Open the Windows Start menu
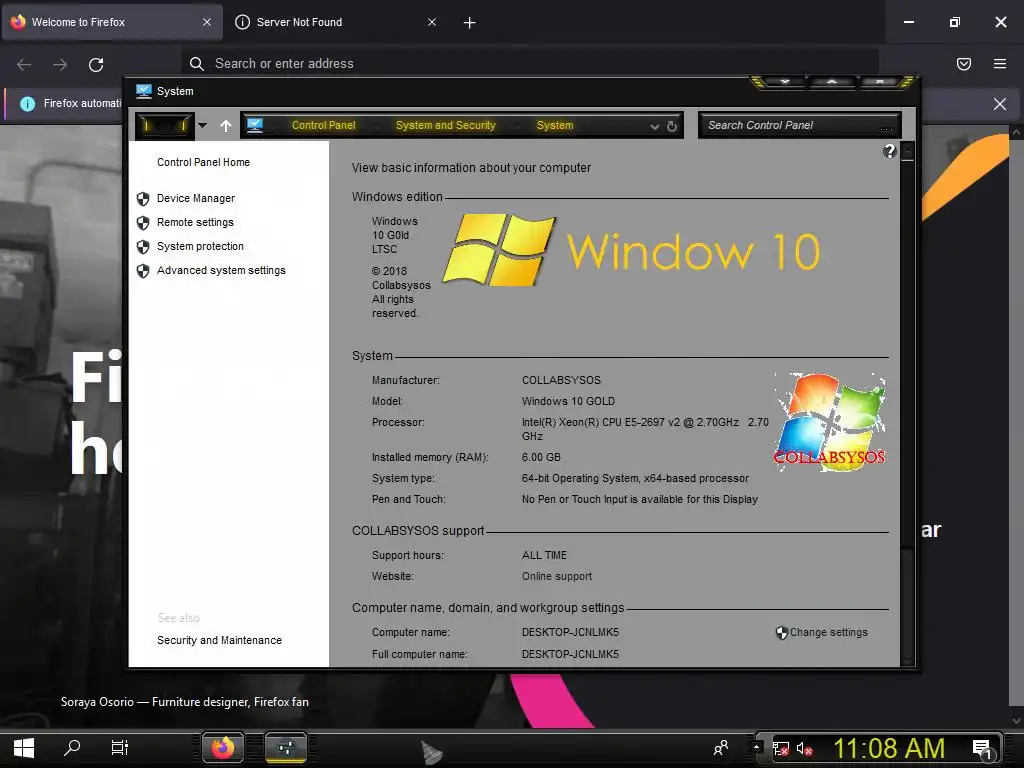This screenshot has width=1024, height=768. click(x=24, y=748)
